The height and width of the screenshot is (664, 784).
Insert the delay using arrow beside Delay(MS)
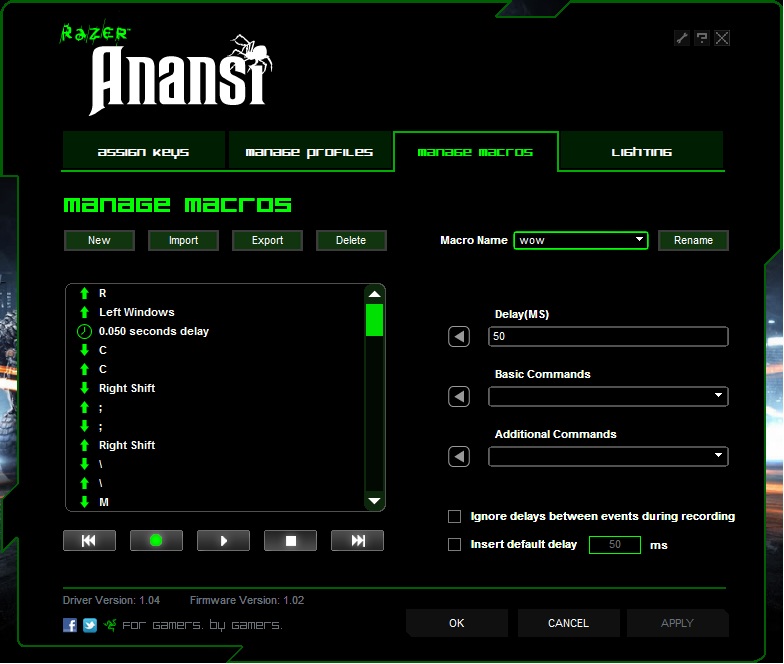pyautogui.click(x=458, y=336)
